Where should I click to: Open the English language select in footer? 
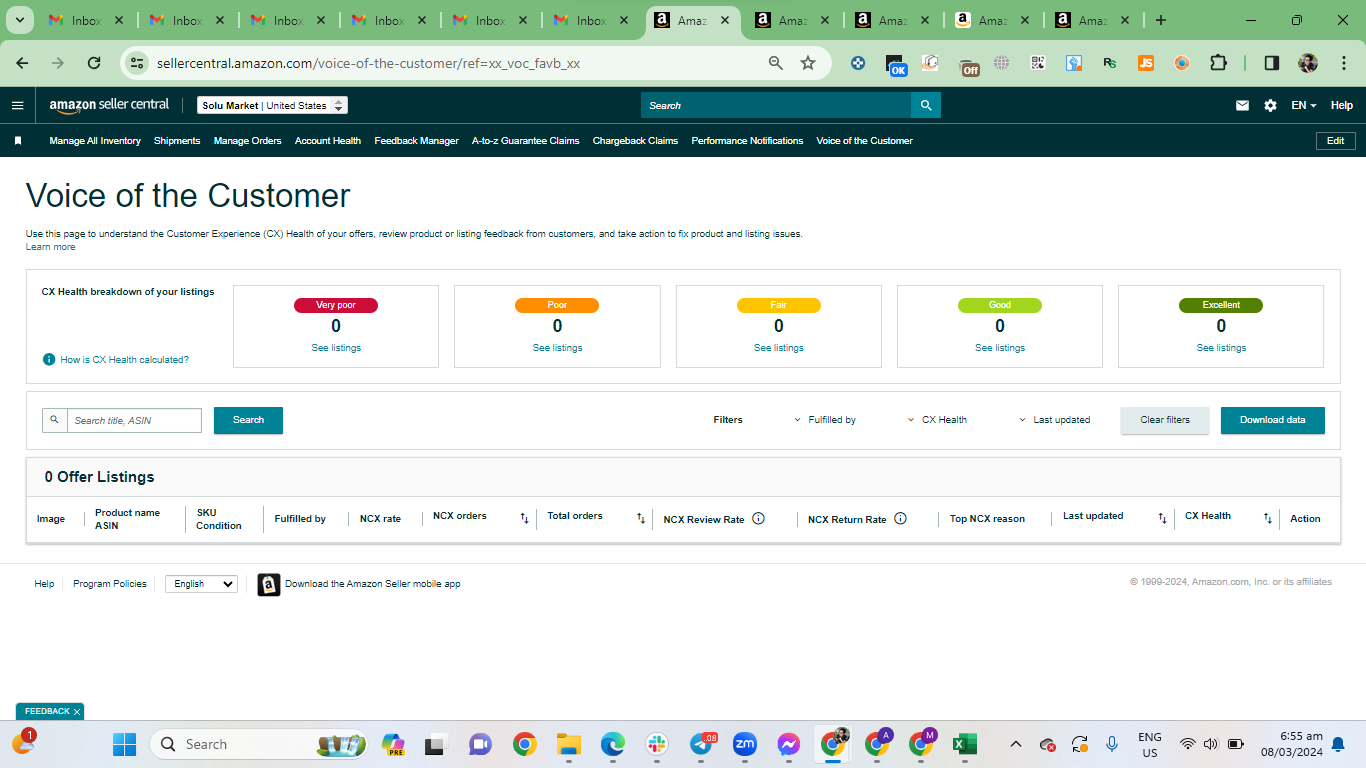point(201,584)
